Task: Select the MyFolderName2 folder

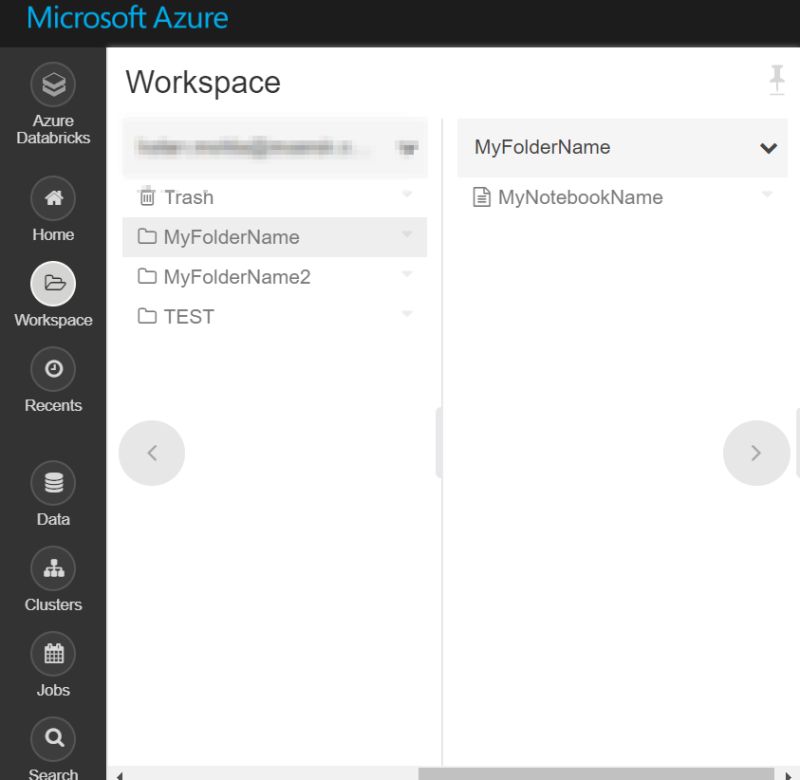Action: 274,277
